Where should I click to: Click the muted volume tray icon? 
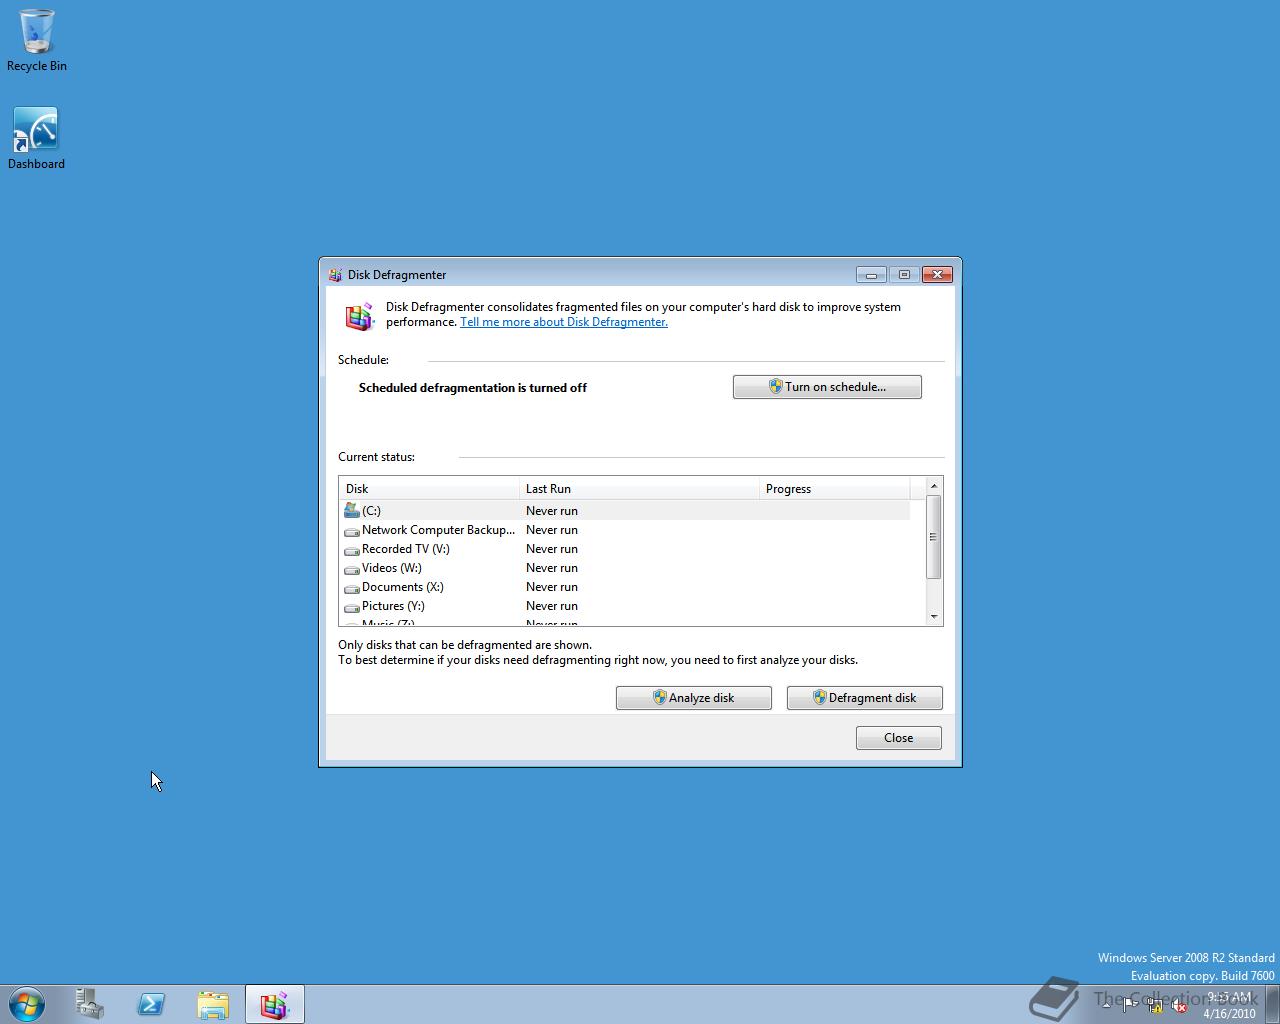coord(1180,1006)
